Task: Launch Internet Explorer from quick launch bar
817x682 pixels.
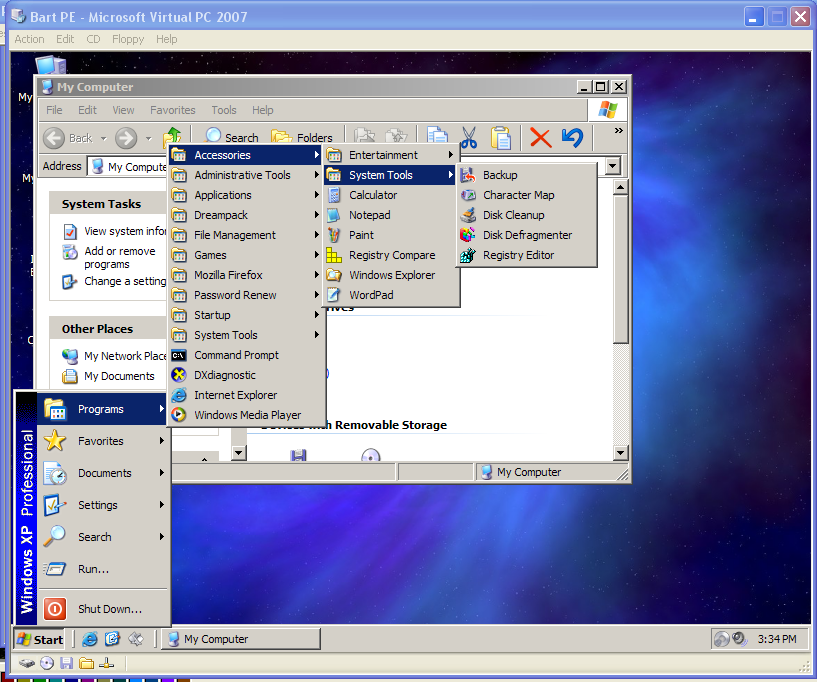Action: (x=90, y=639)
